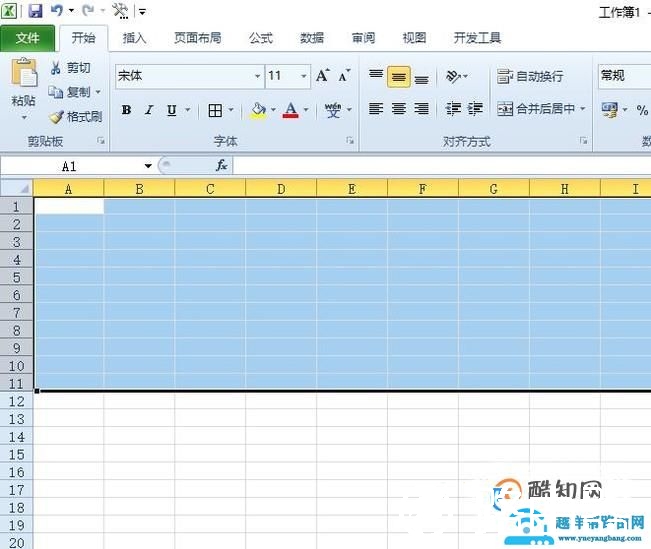Switch to the 审阅 Review tab

[x=364, y=38]
